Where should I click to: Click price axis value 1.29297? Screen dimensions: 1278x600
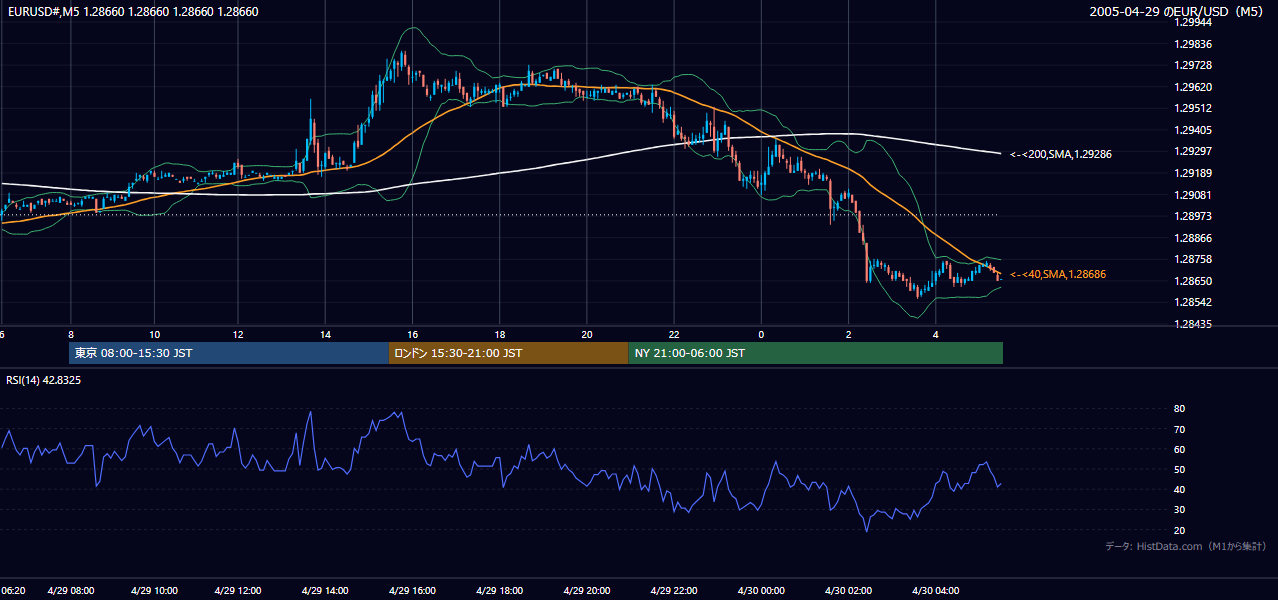[1192, 152]
